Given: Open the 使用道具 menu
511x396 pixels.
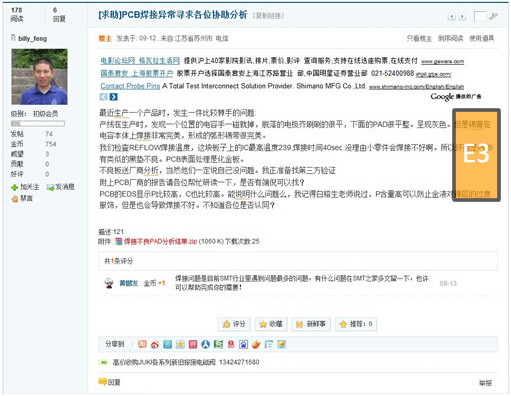Looking at the screenshot, I should [x=482, y=38].
